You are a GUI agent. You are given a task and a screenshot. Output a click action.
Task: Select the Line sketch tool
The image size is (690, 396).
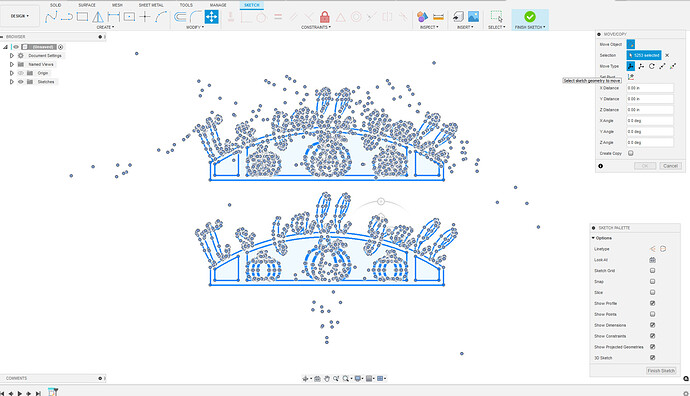coord(51,17)
